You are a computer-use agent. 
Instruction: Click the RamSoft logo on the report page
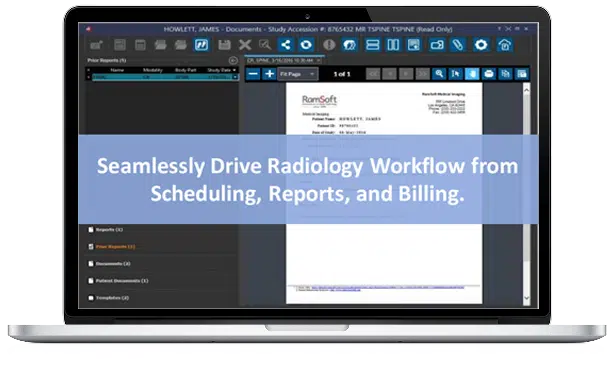319,101
